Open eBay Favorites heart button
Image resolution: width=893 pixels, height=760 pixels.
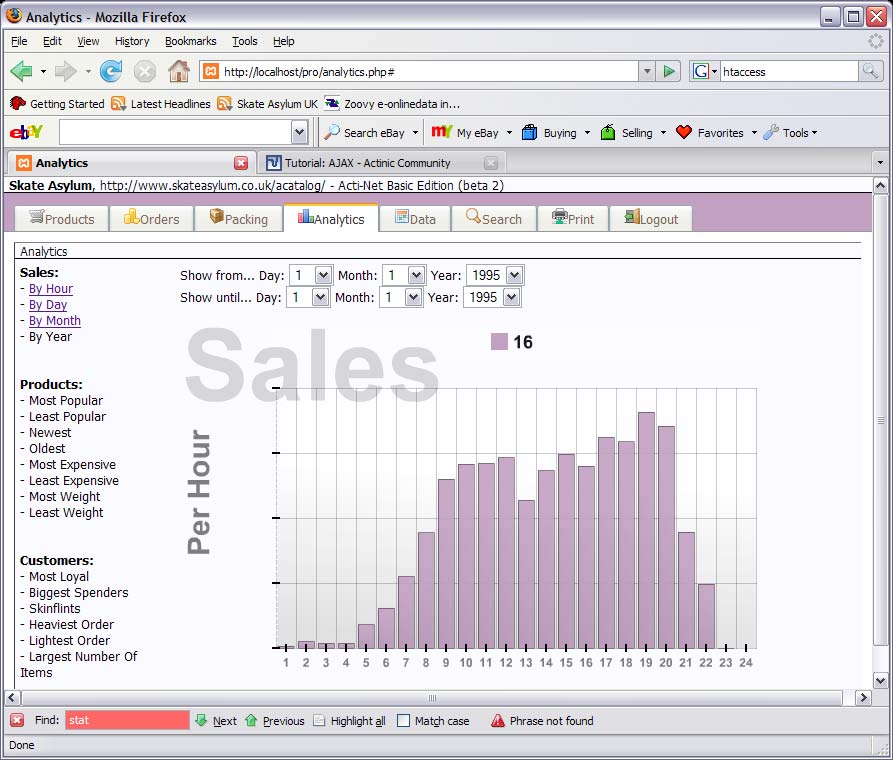point(710,132)
